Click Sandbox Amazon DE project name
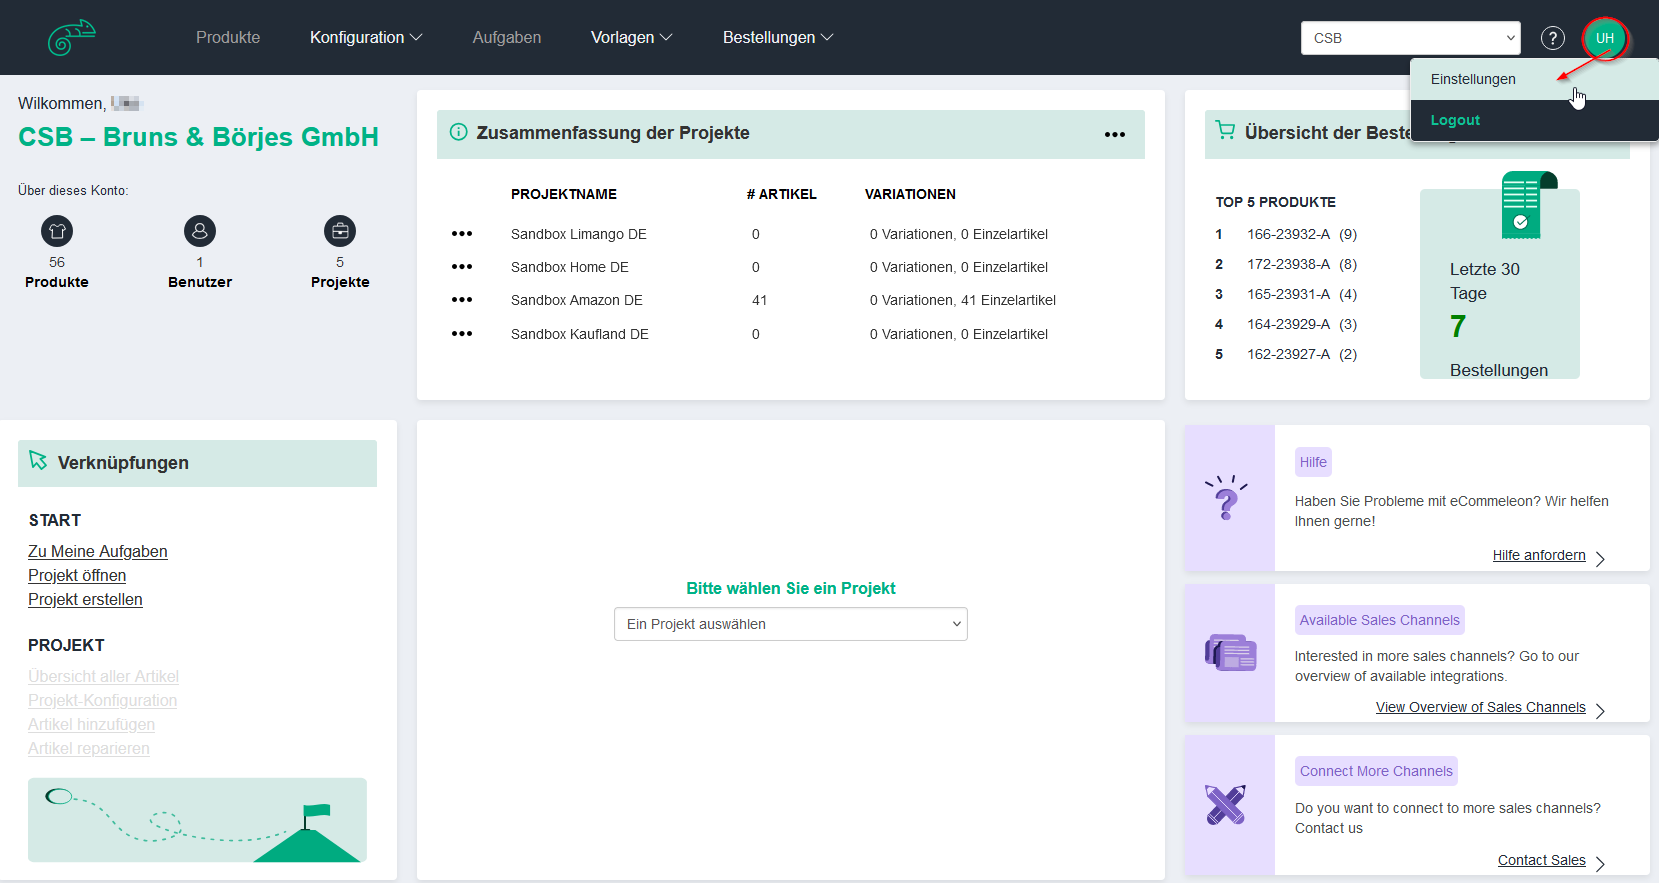1659x883 pixels. coord(577,300)
